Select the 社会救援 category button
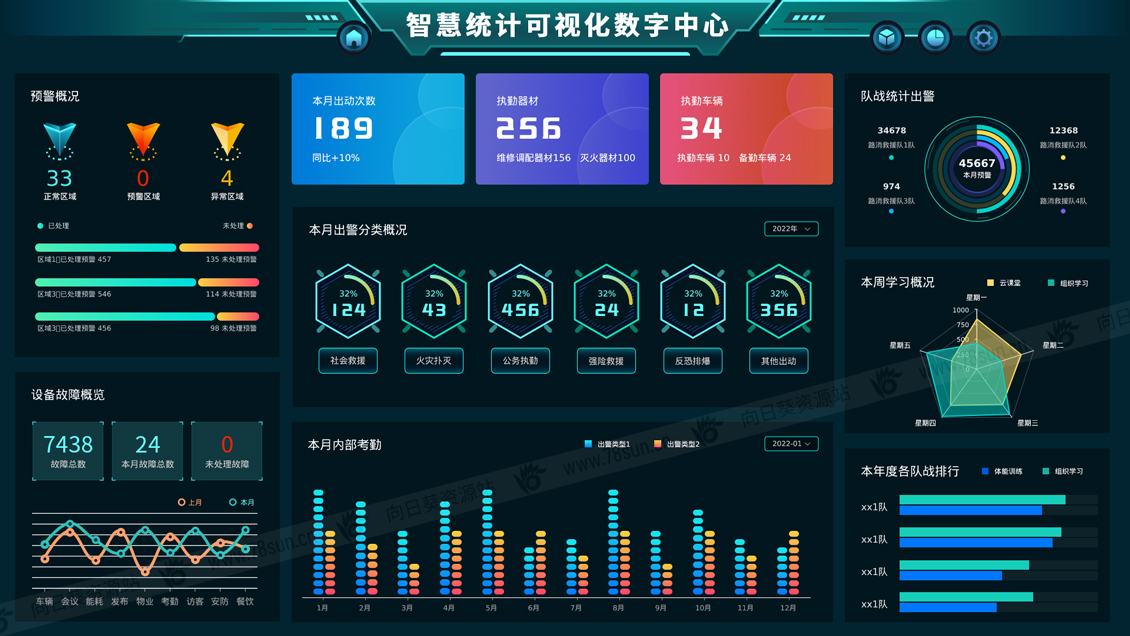1130x636 pixels. tap(348, 361)
